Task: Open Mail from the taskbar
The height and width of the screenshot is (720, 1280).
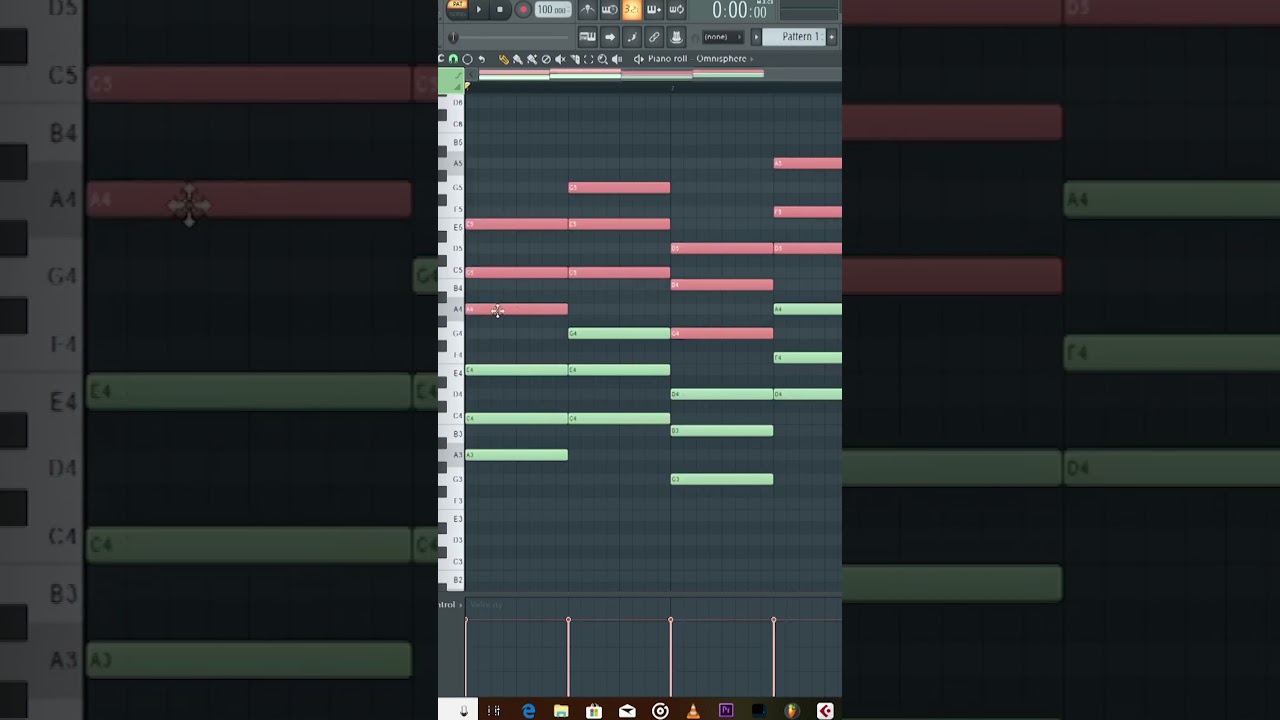Action: (627, 711)
